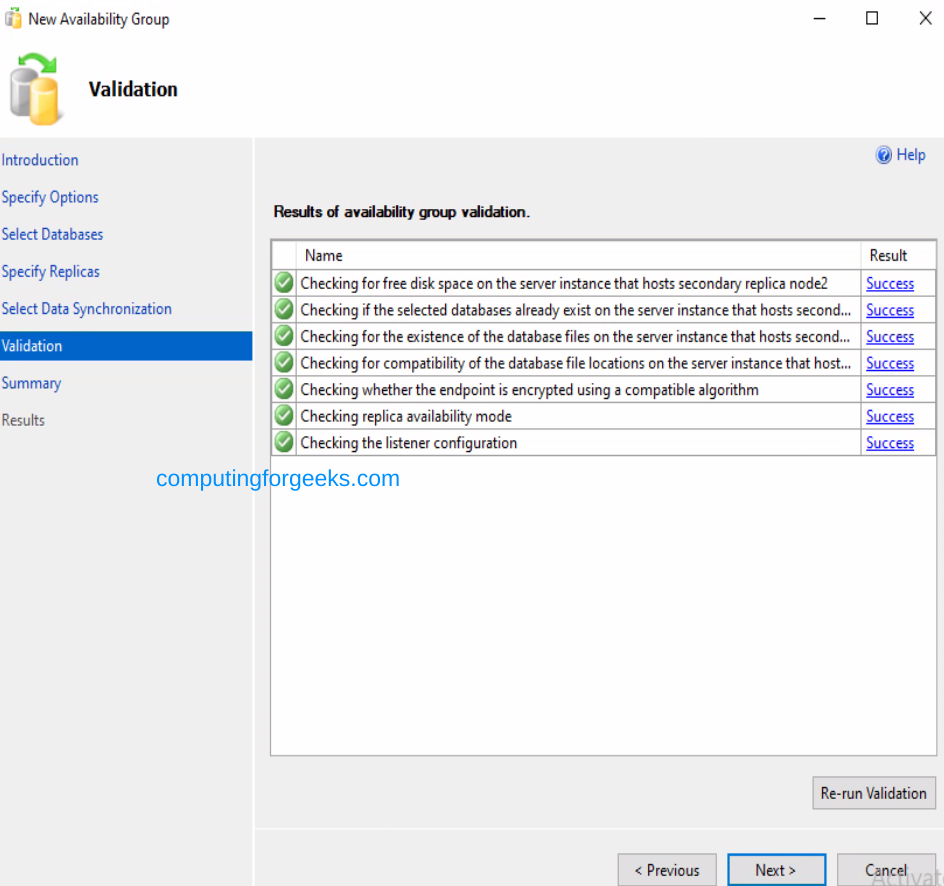The height and width of the screenshot is (886, 944).
Task: Click the New Availability Group title bar icon
Action: [x=14, y=18]
